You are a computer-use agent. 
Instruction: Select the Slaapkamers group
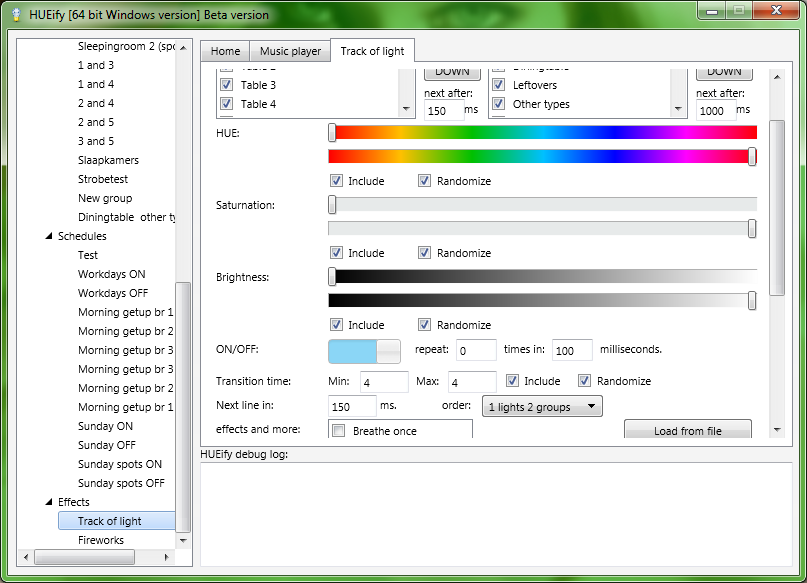point(108,160)
